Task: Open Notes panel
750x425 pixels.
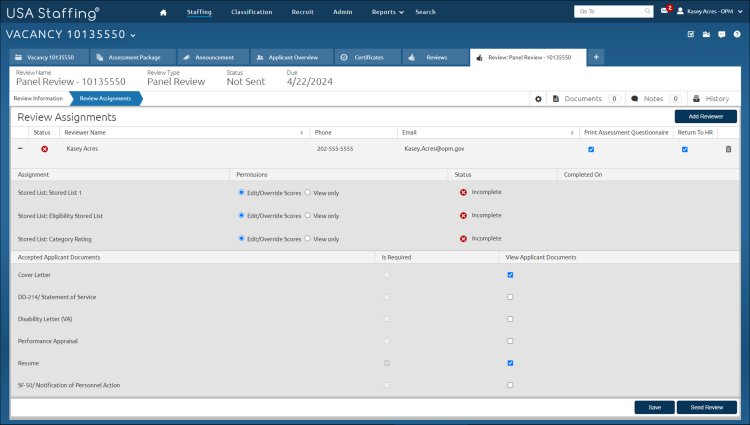Action: point(656,99)
